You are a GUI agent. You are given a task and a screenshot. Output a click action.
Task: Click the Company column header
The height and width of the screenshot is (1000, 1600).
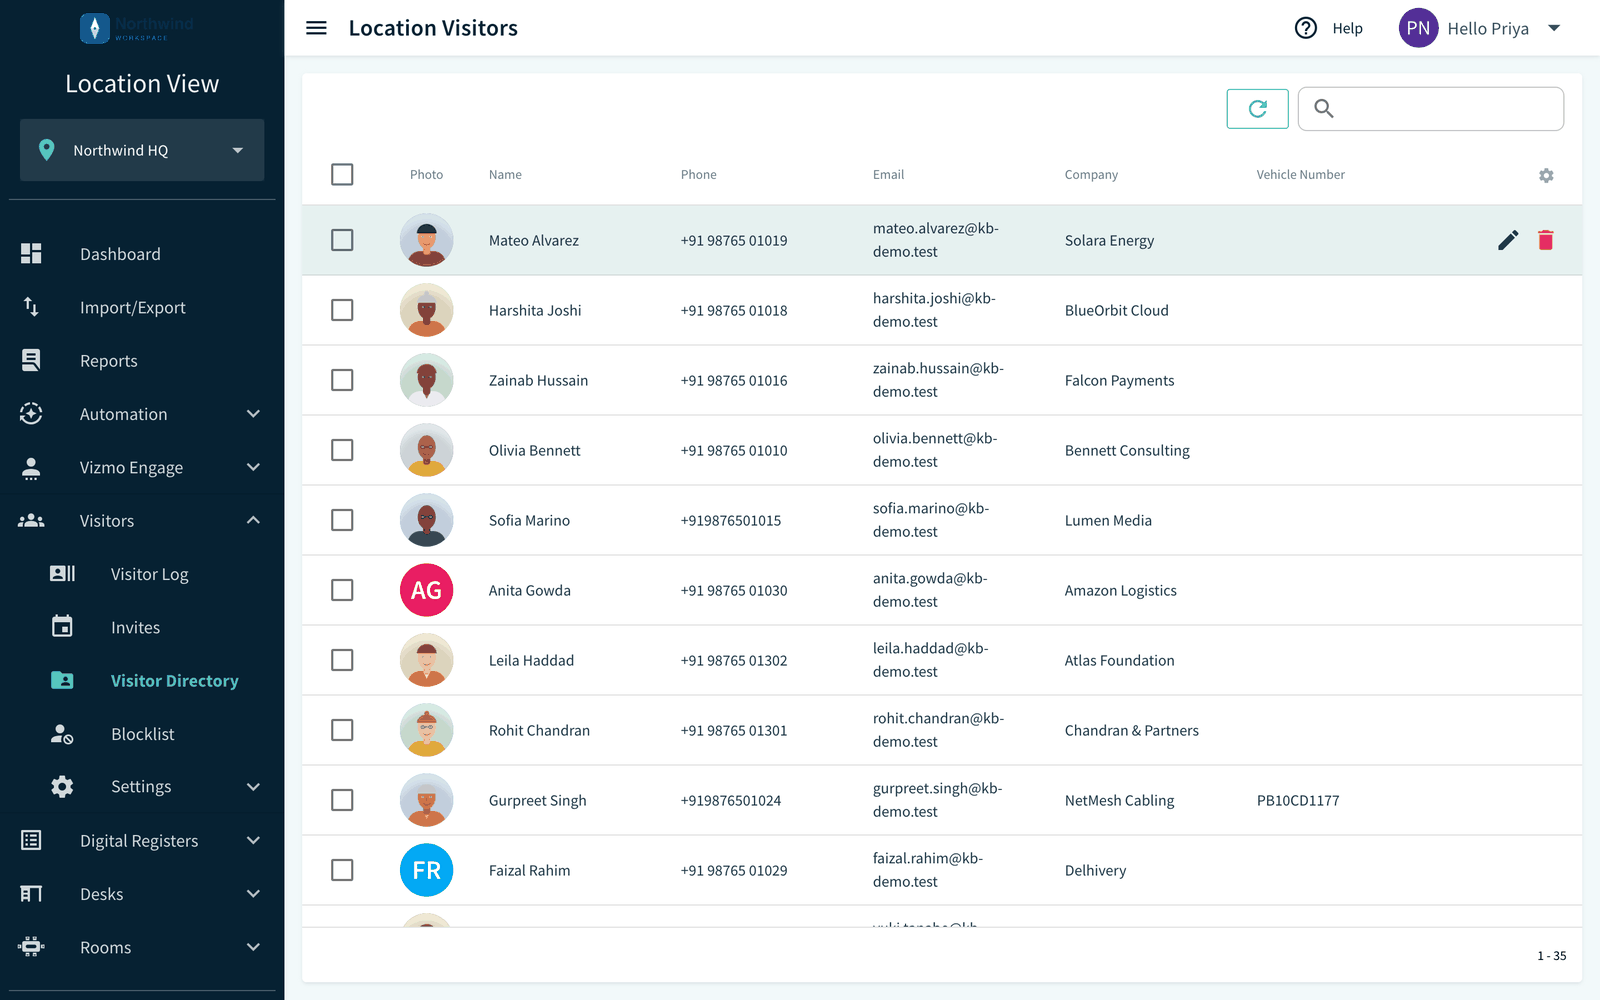point(1091,175)
